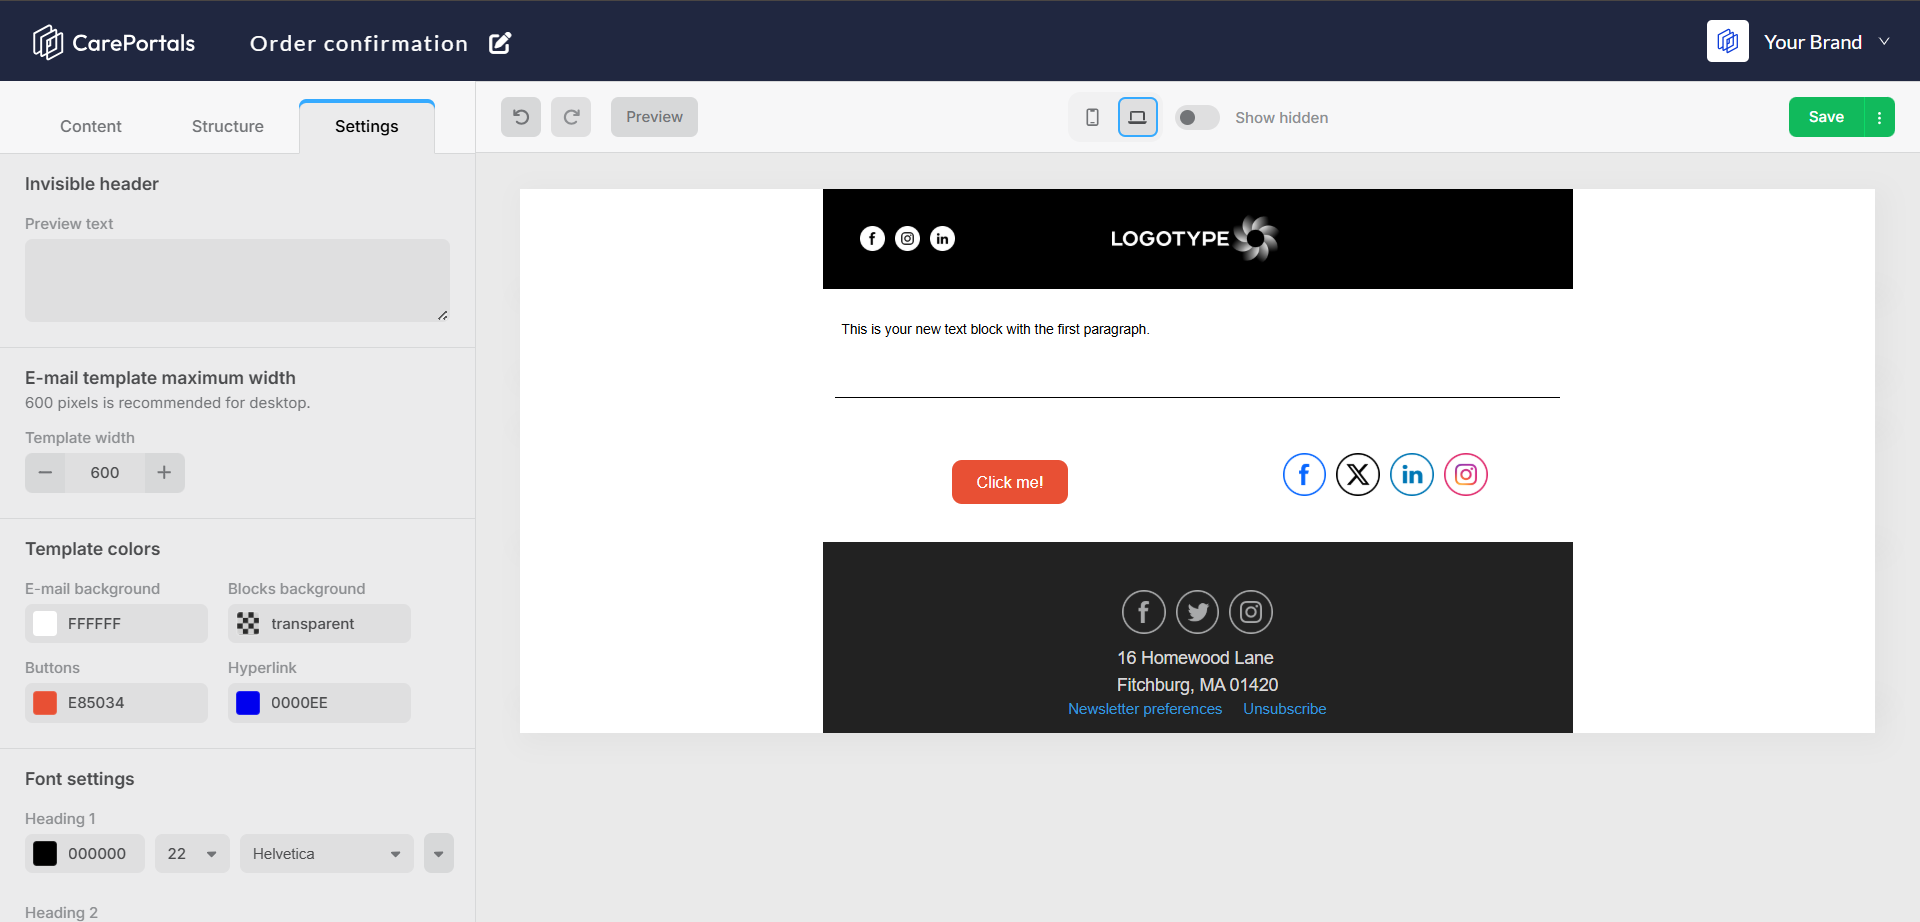1920x922 pixels.
Task: Select the desktop view icon
Action: coord(1138,117)
